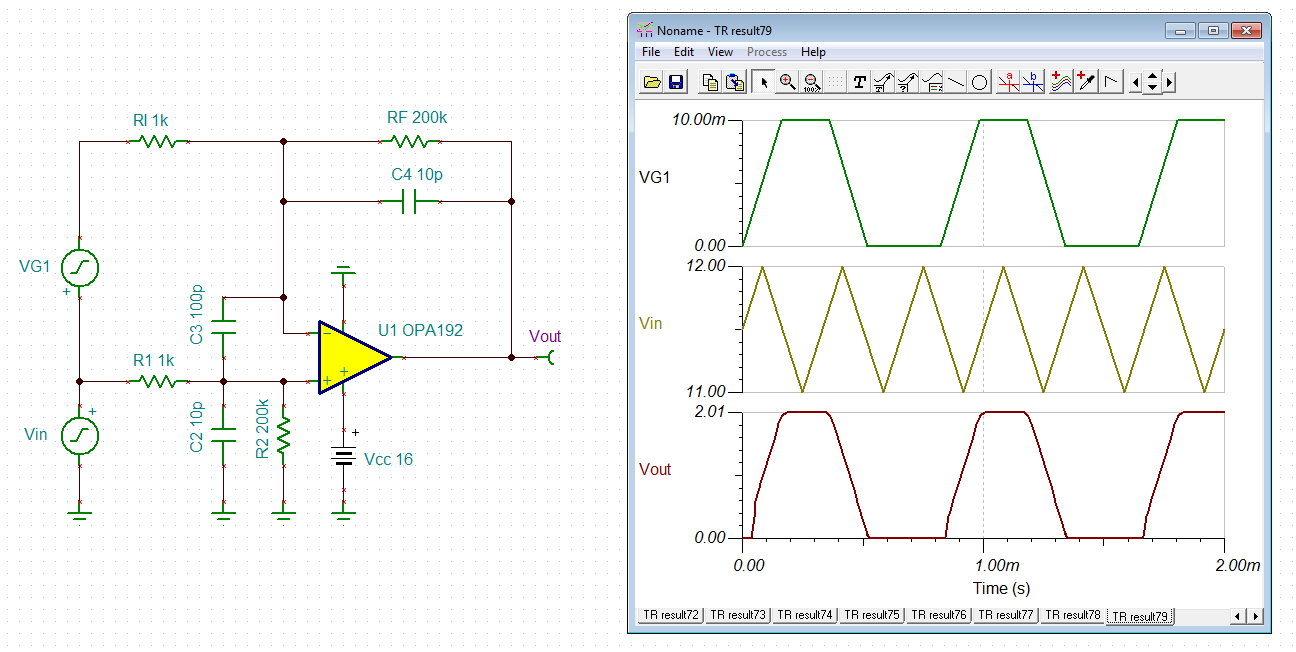This screenshot has width=1296, height=652.
Task: Click the triangle post-processor icon
Action: (x=1109, y=82)
